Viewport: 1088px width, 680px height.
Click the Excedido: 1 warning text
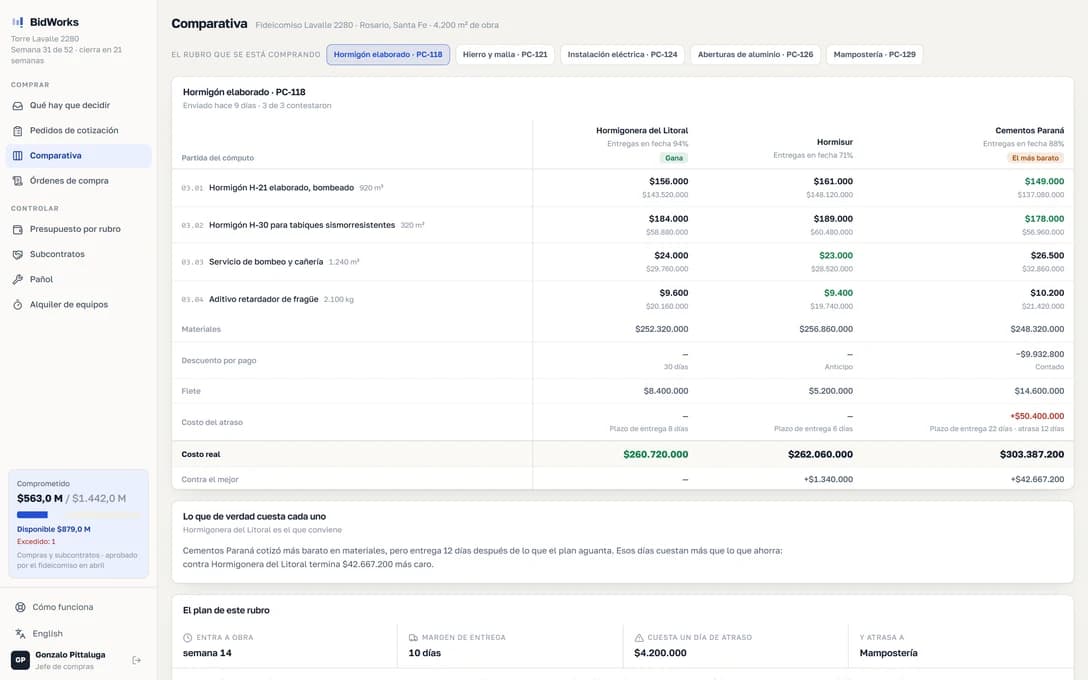[36, 541]
